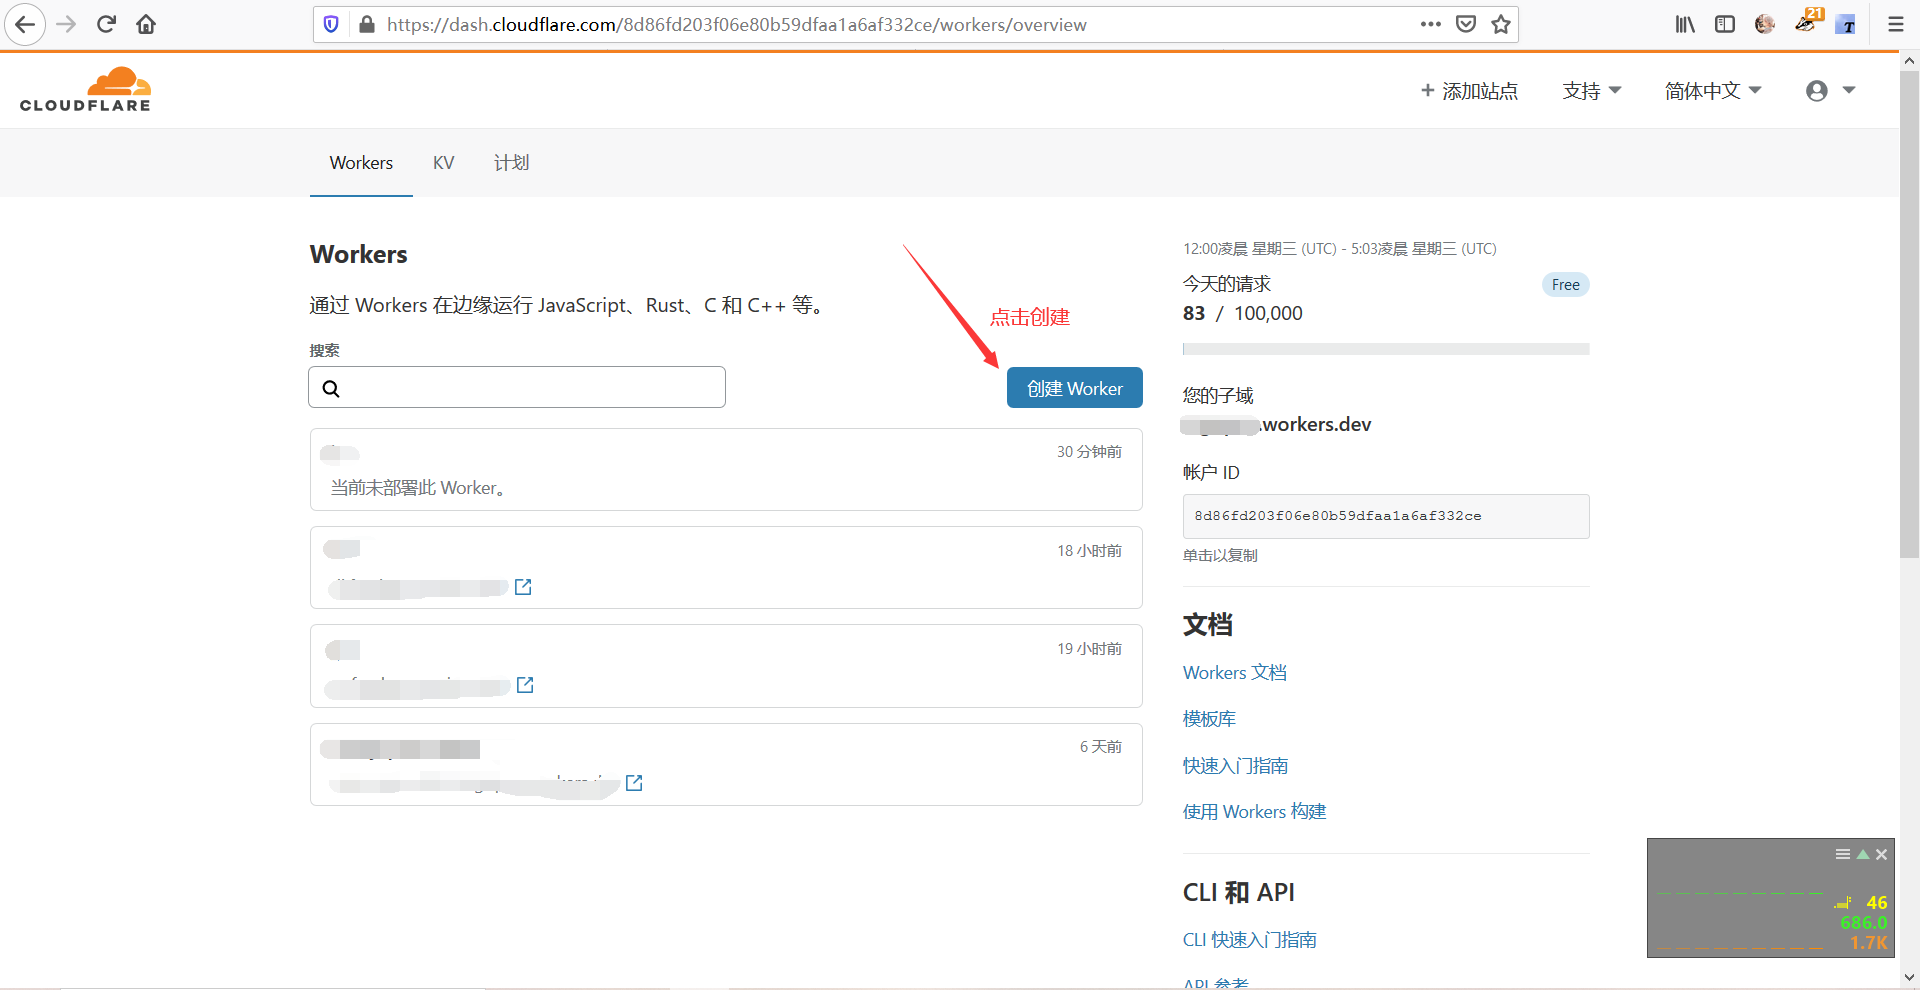Click the 当前未部署此 Worker。 message
Viewport: 1920px width, 990px height.
[420, 488]
